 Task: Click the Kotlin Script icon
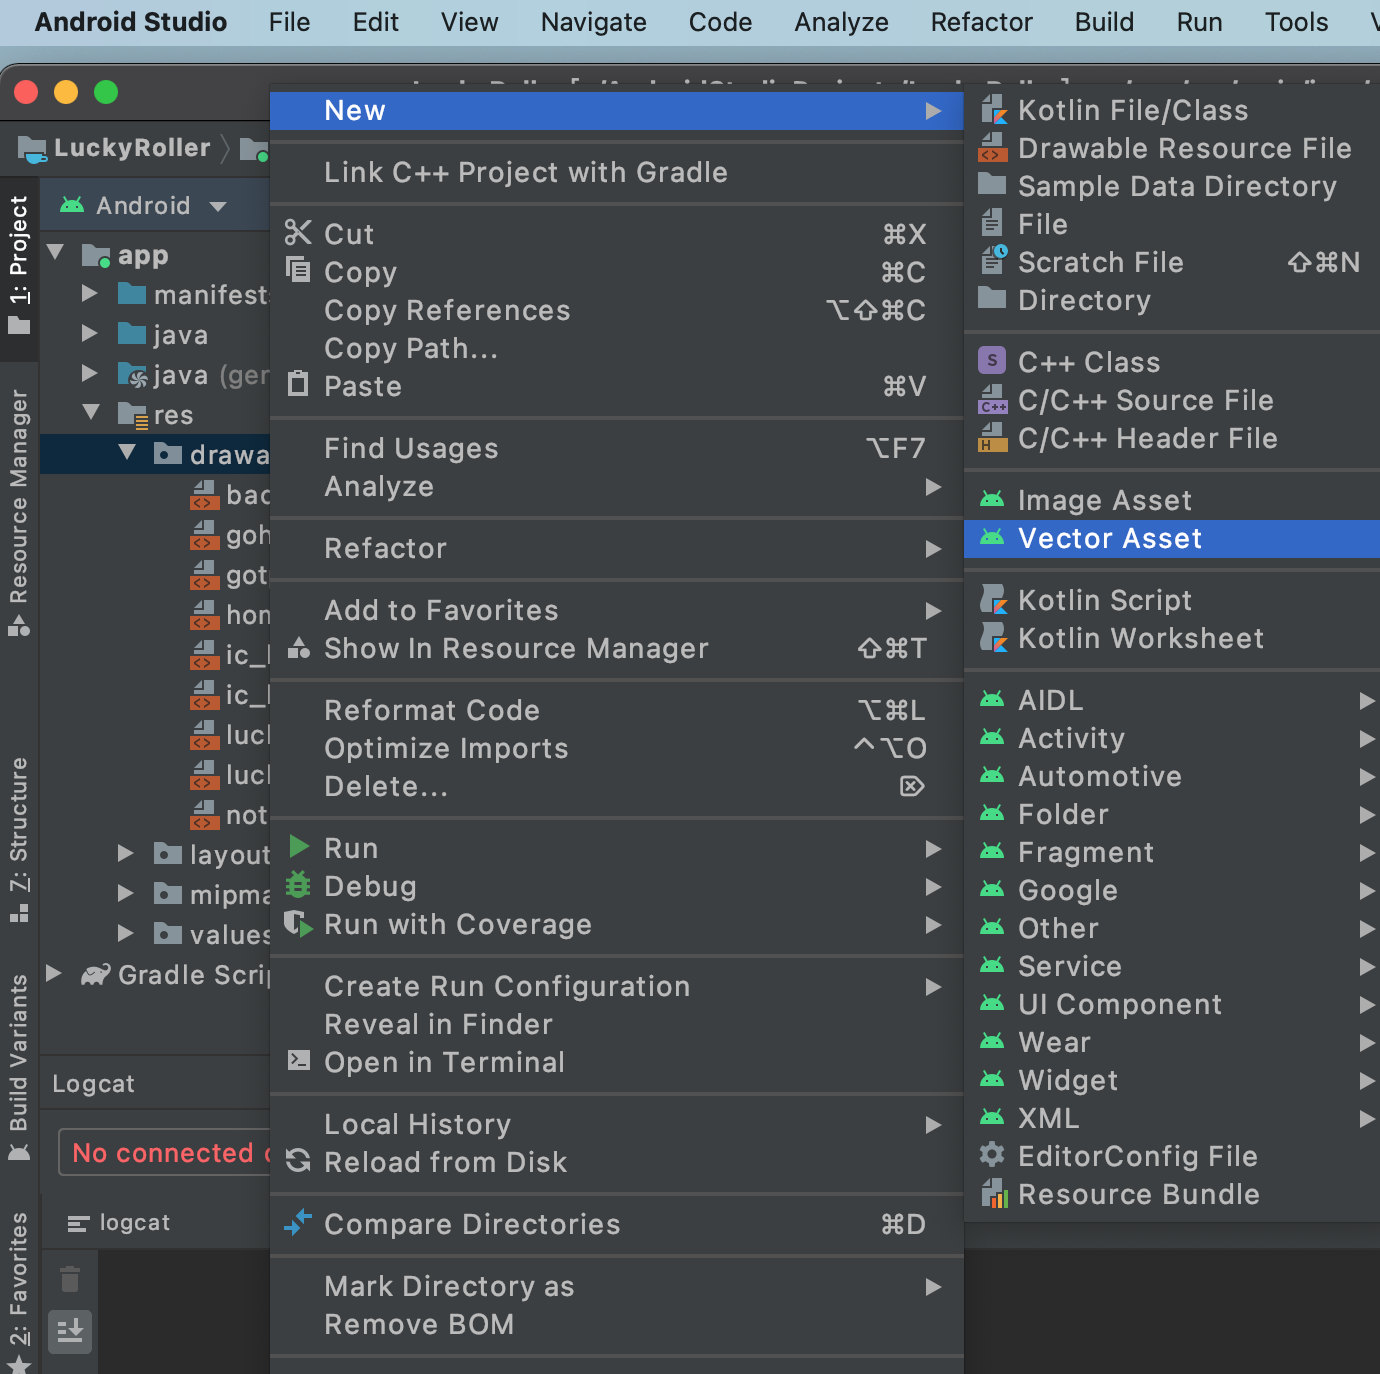(993, 599)
